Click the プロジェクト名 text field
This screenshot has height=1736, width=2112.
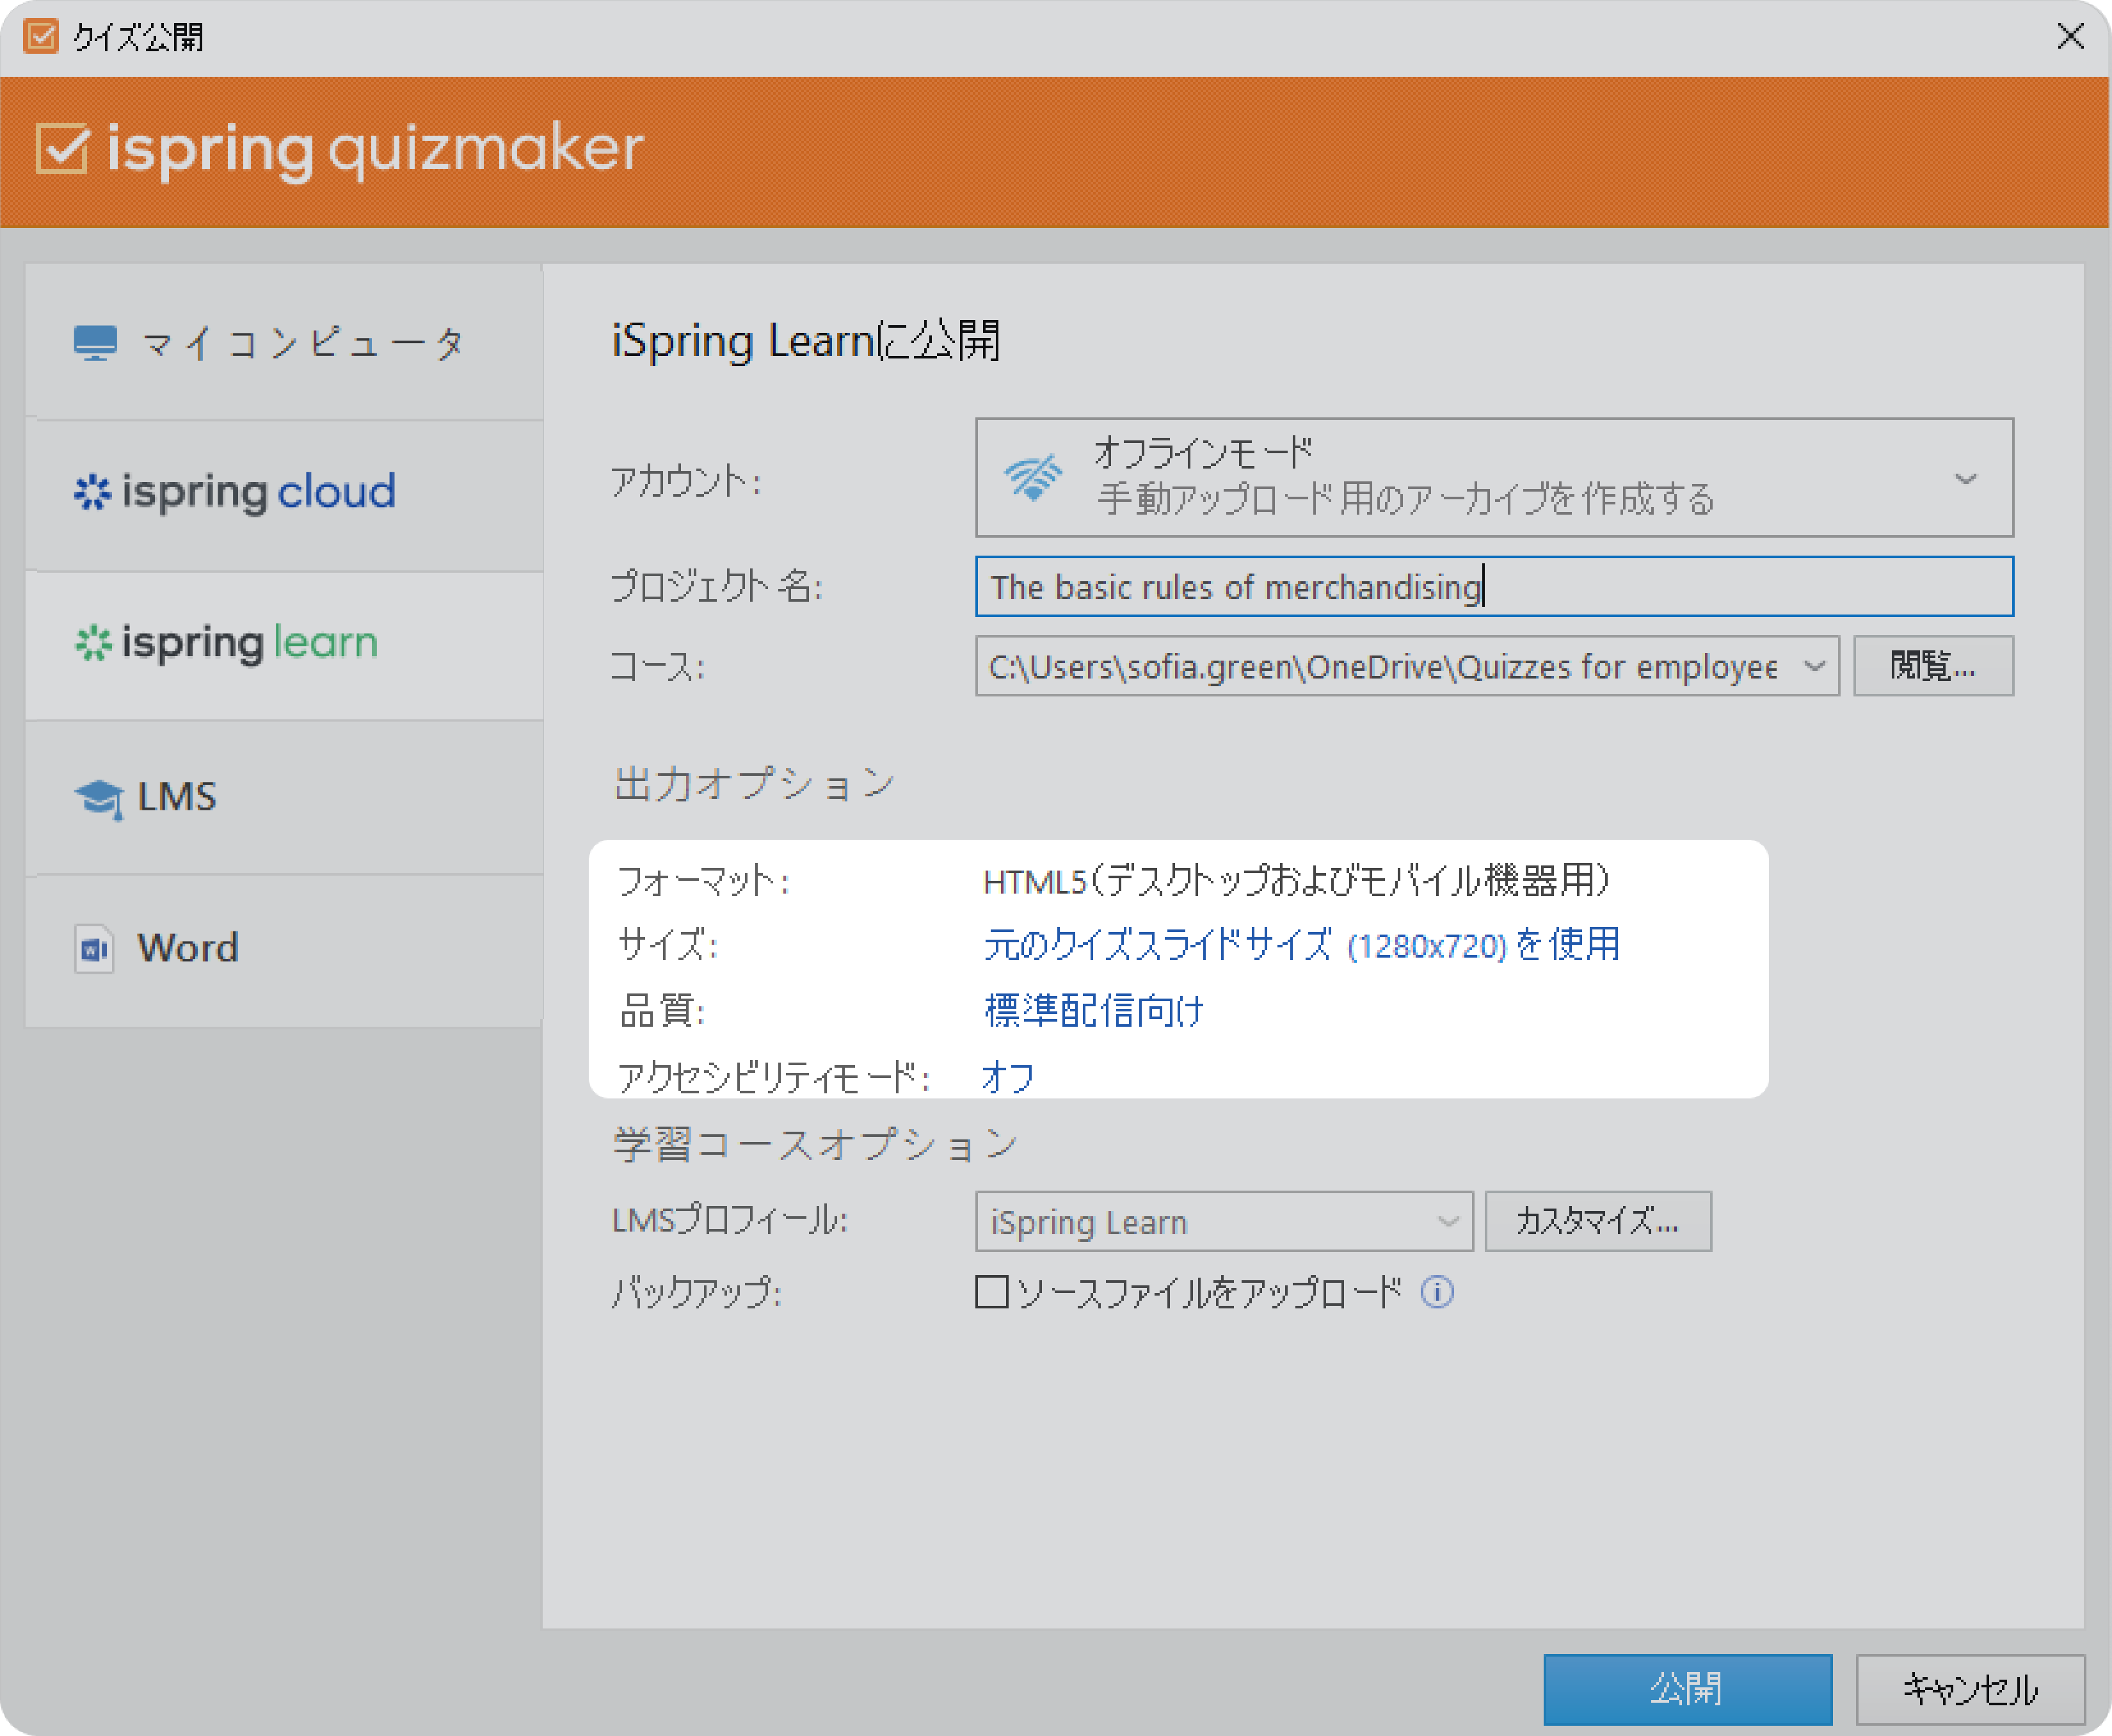(x=1494, y=586)
